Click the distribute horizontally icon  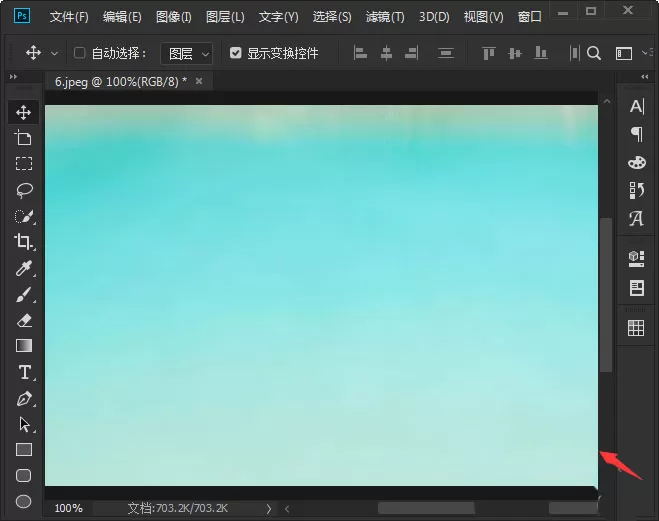574,53
